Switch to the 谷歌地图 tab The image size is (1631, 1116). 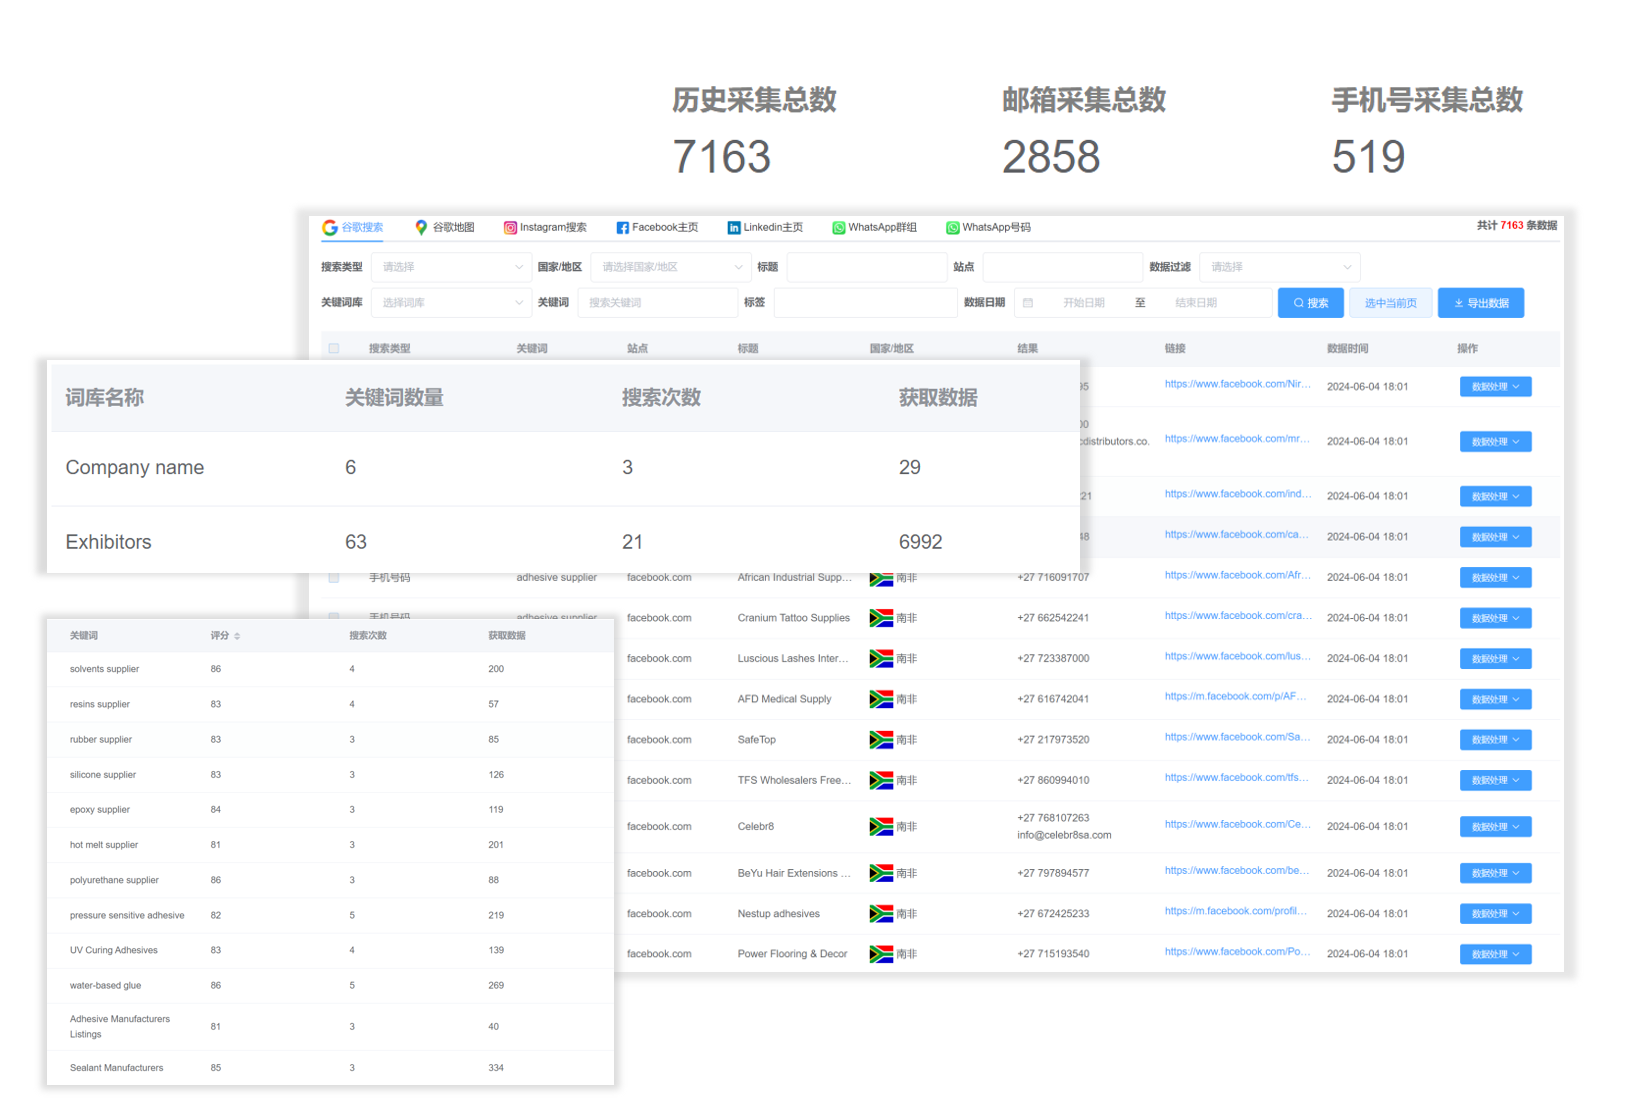(x=445, y=227)
